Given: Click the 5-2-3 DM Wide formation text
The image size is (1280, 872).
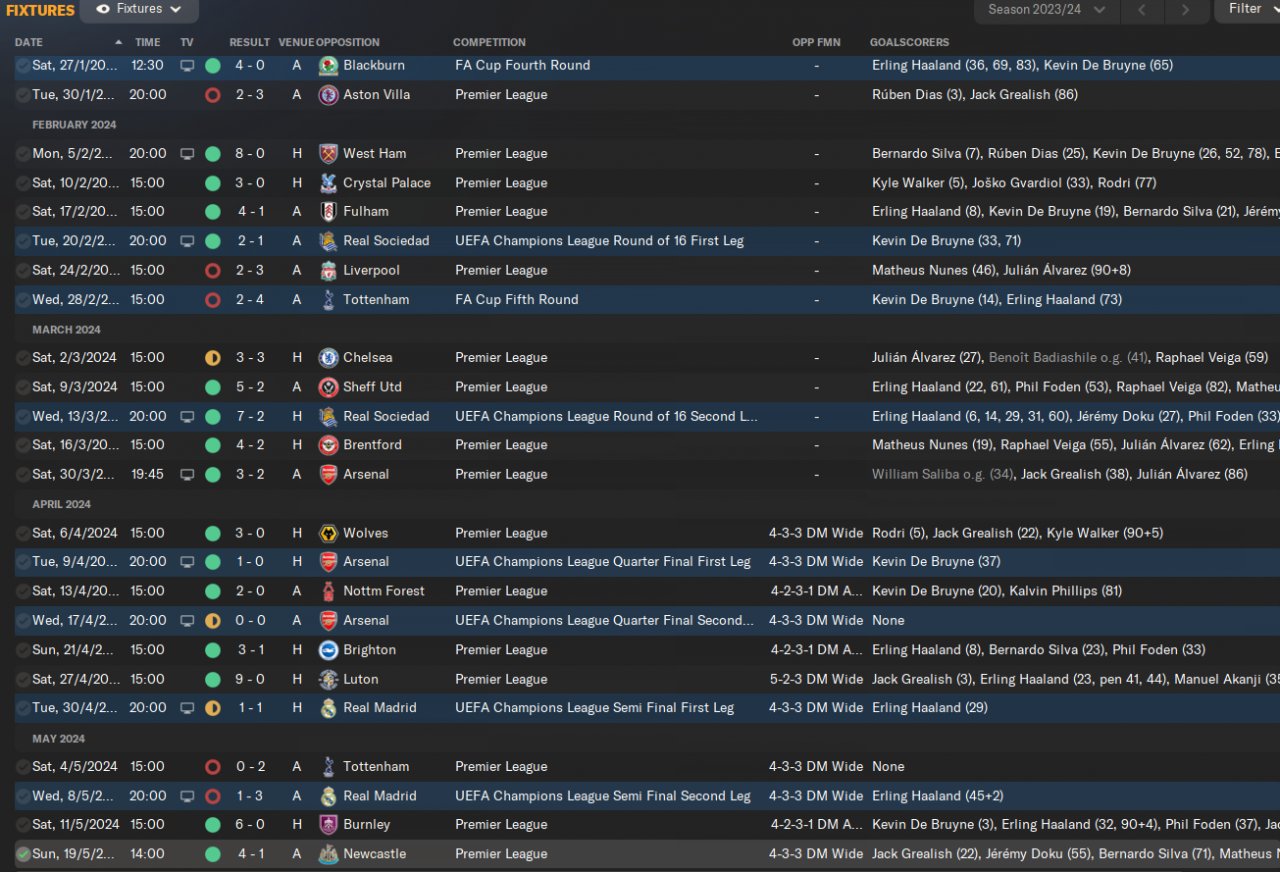Looking at the screenshot, I should click(x=816, y=679).
